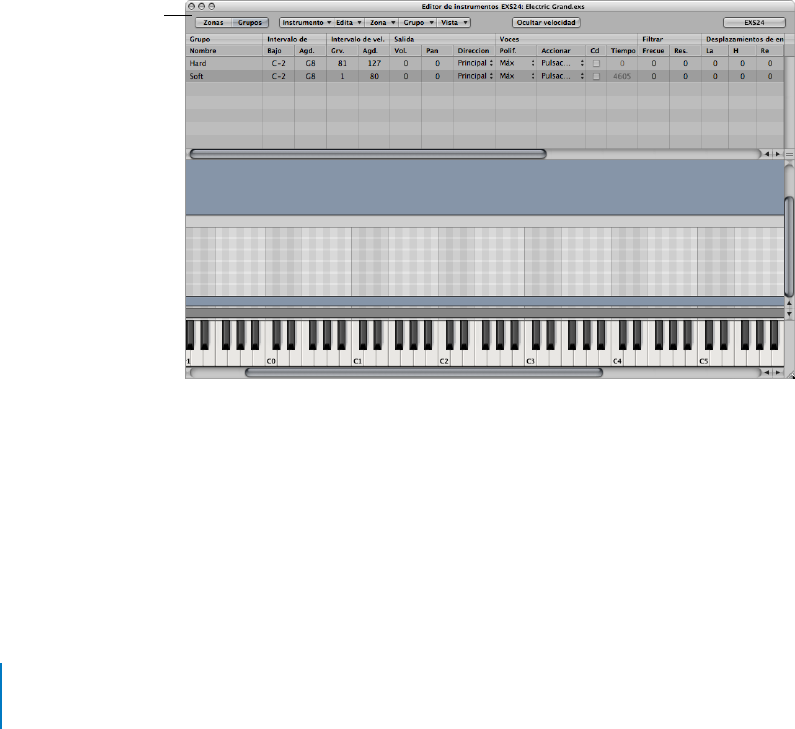Click the keyboard horizontal scrollbar thumb

[x=424, y=373]
